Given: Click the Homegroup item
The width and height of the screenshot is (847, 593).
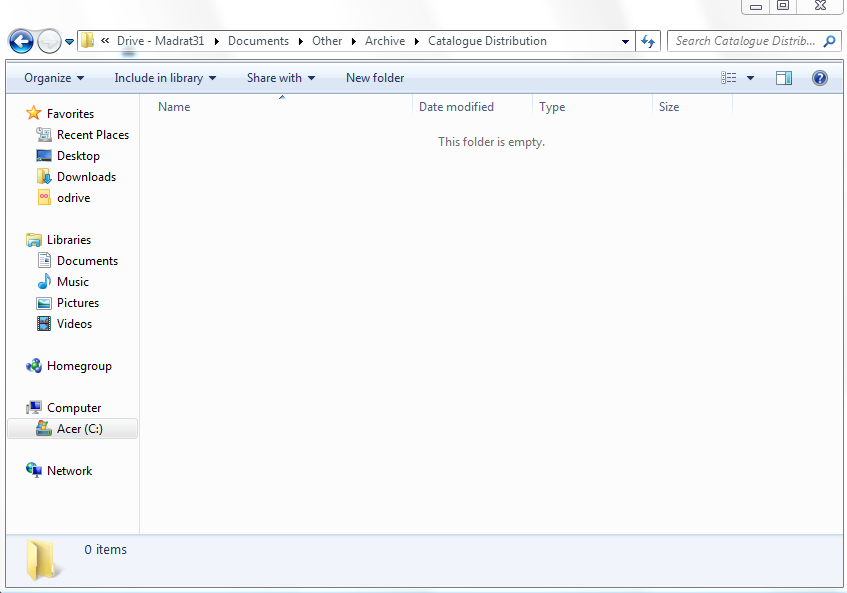Looking at the screenshot, I should (79, 366).
